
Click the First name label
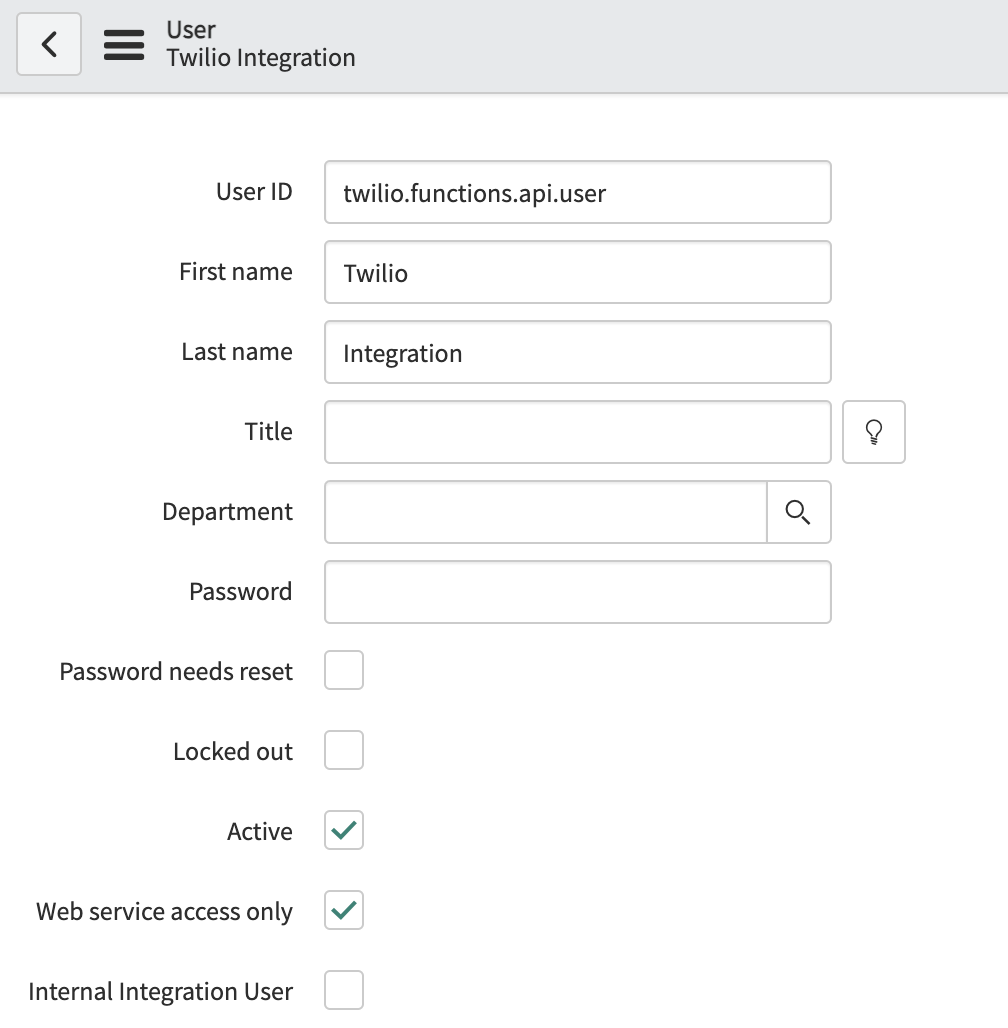236,271
